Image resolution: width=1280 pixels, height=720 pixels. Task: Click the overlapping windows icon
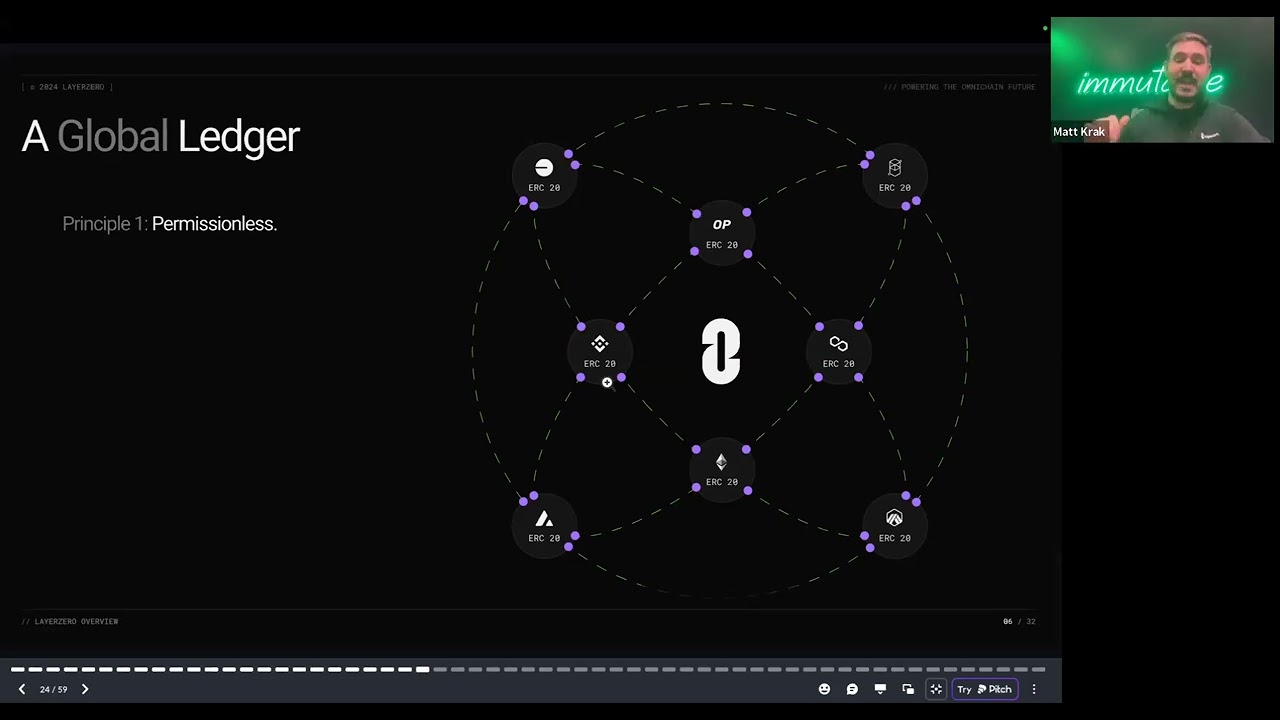click(x=908, y=689)
